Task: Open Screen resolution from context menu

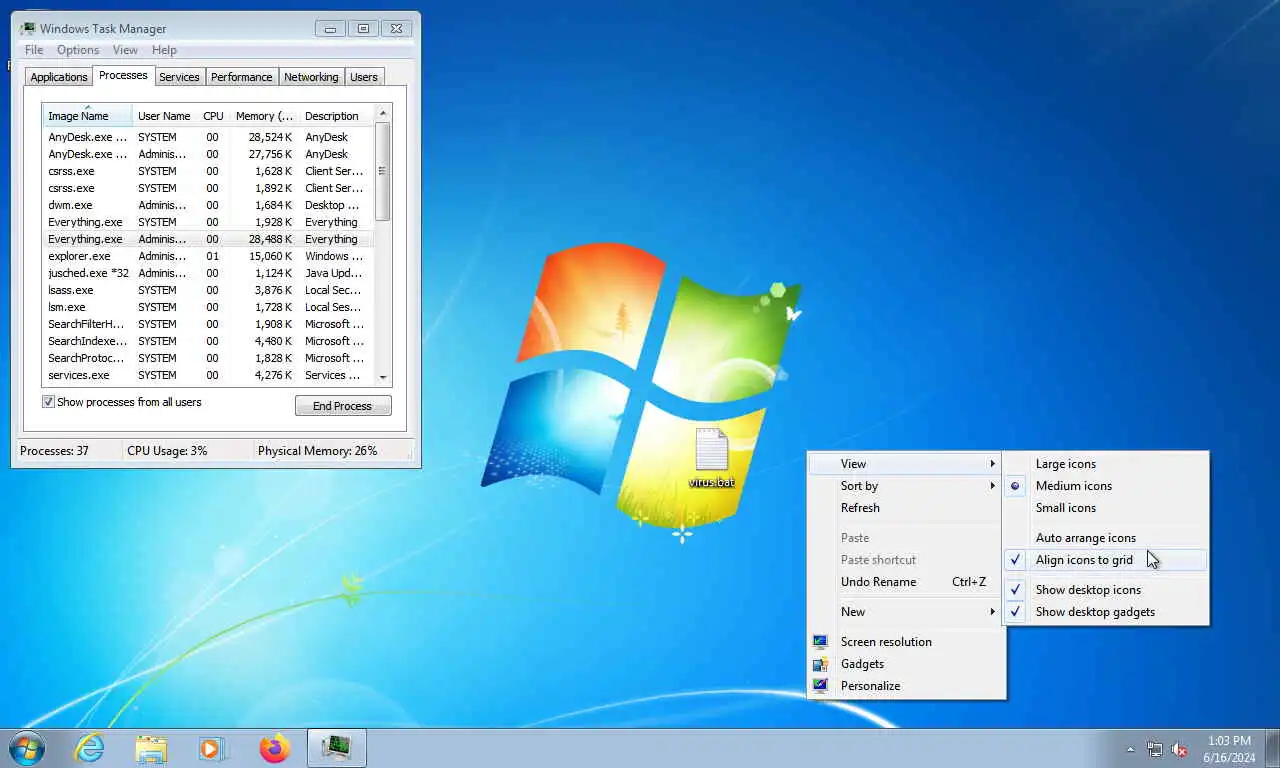Action: click(x=905, y=642)
